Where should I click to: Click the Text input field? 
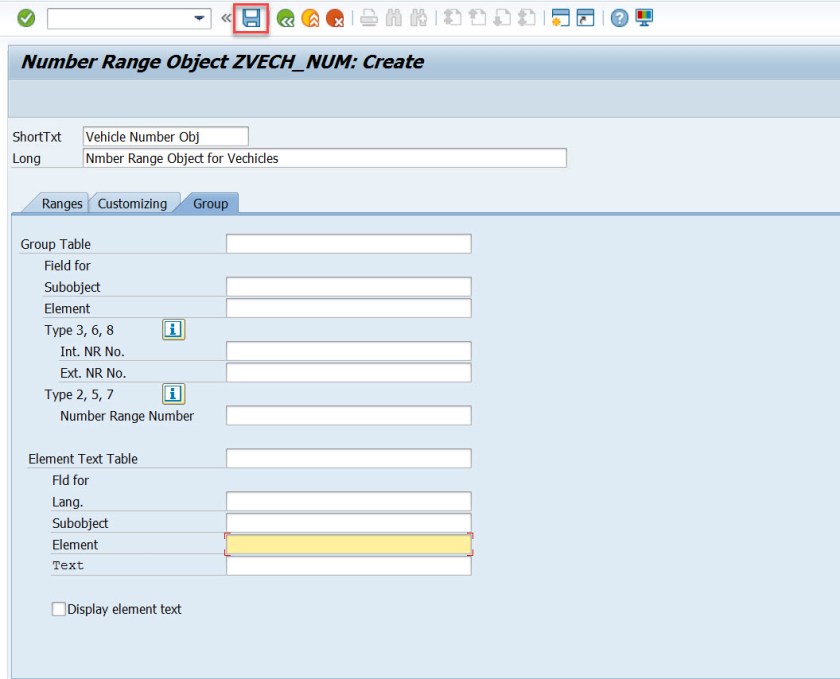[x=349, y=566]
